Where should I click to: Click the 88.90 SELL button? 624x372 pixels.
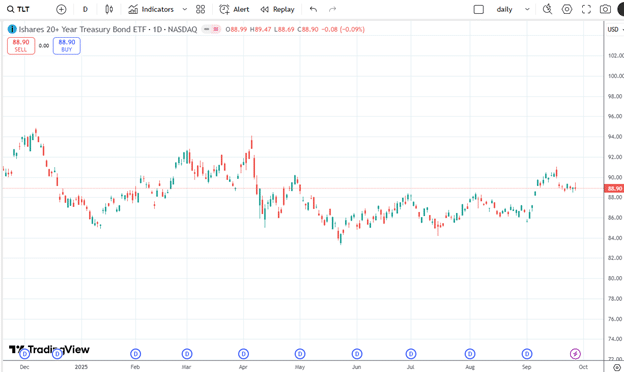click(x=21, y=46)
